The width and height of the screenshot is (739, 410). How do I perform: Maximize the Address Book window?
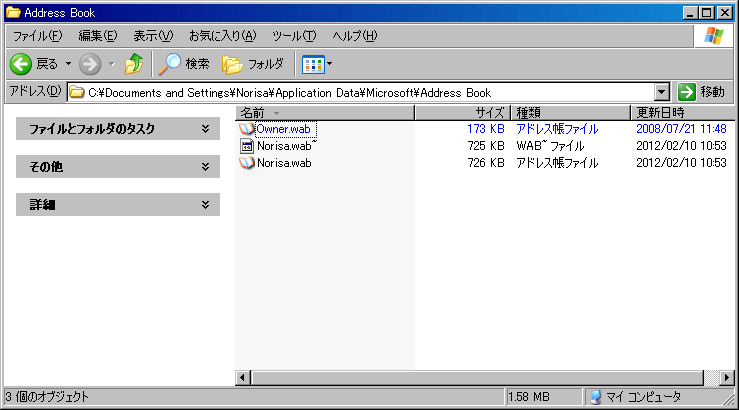click(707, 13)
